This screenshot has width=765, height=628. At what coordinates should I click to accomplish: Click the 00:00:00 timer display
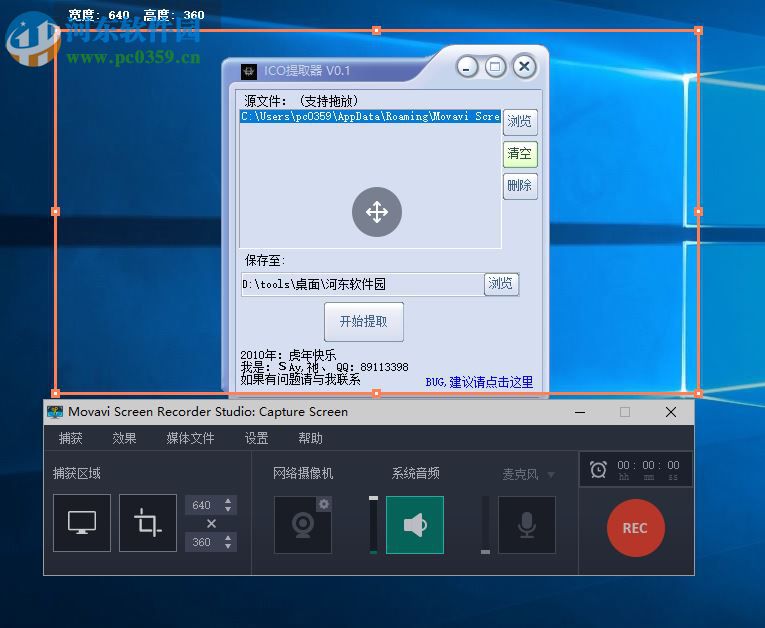648,469
